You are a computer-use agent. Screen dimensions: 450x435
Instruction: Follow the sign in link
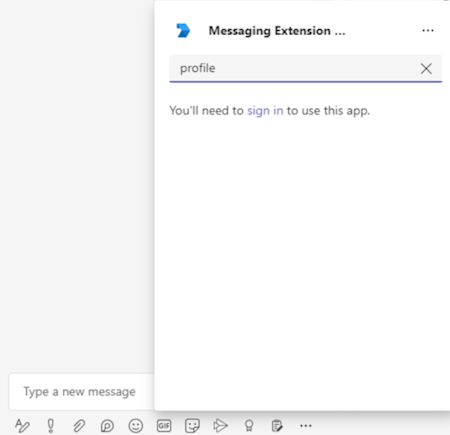pos(265,111)
